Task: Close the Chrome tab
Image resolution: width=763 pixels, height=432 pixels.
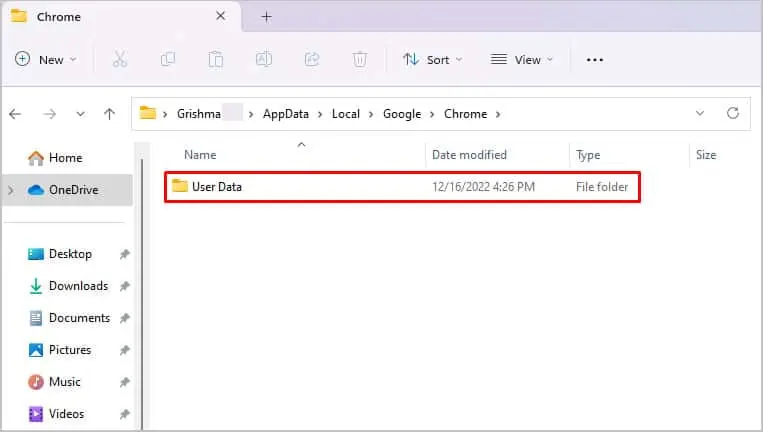Action: point(220,16)
